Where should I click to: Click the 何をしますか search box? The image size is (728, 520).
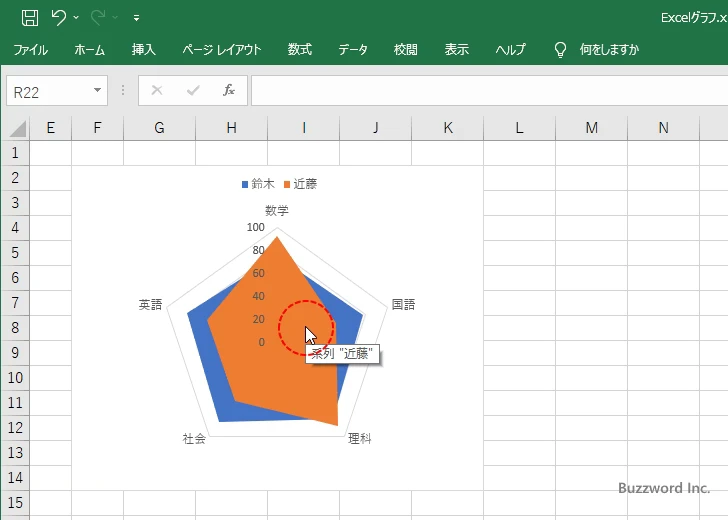pos(609,49)
